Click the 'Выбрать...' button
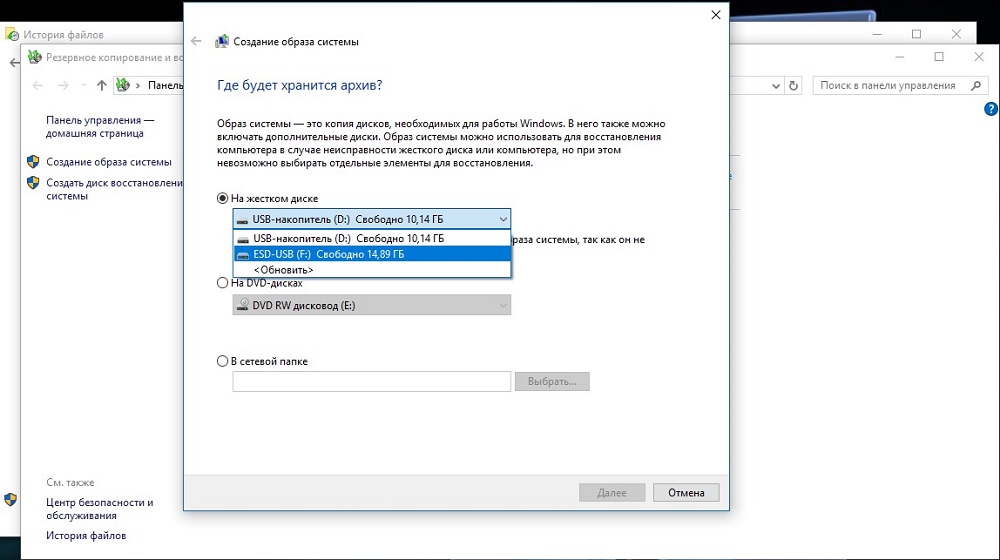This screenshot has height=560, width=1000. point(552,381)
